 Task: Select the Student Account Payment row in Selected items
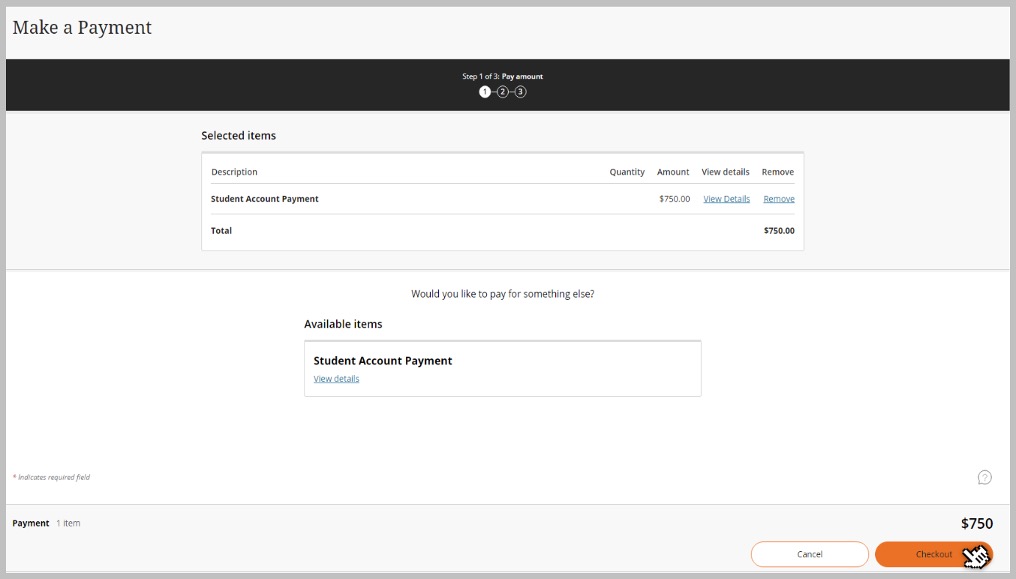click(x=265, y=199)
